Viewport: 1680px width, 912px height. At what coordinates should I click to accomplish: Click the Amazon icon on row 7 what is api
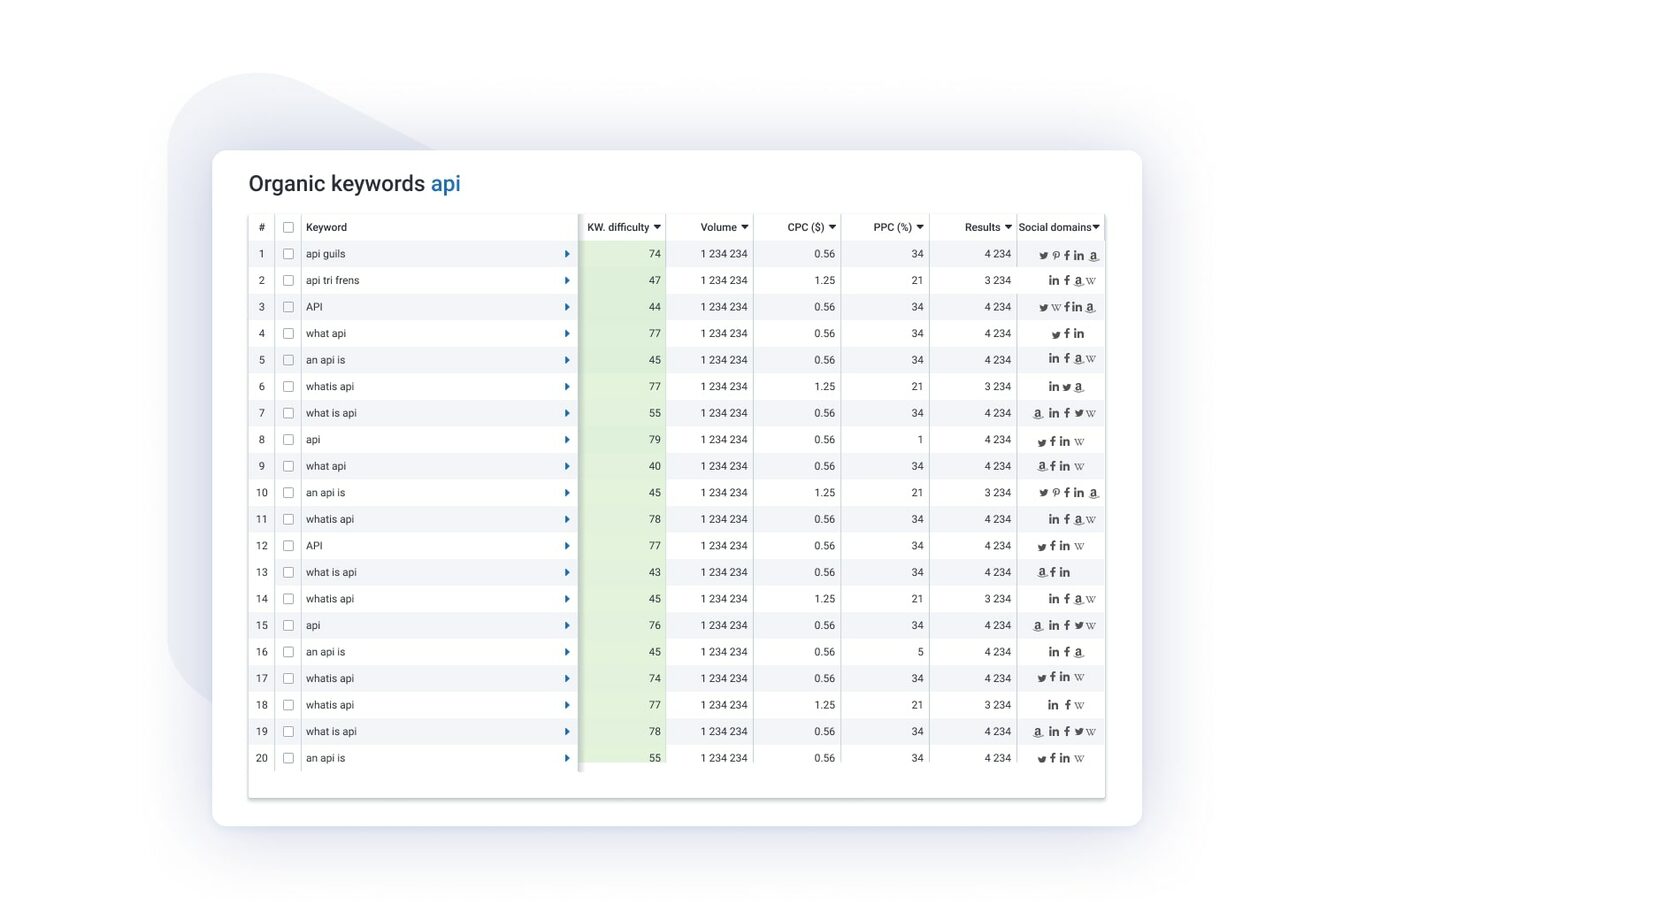[x=1038, y=413]
